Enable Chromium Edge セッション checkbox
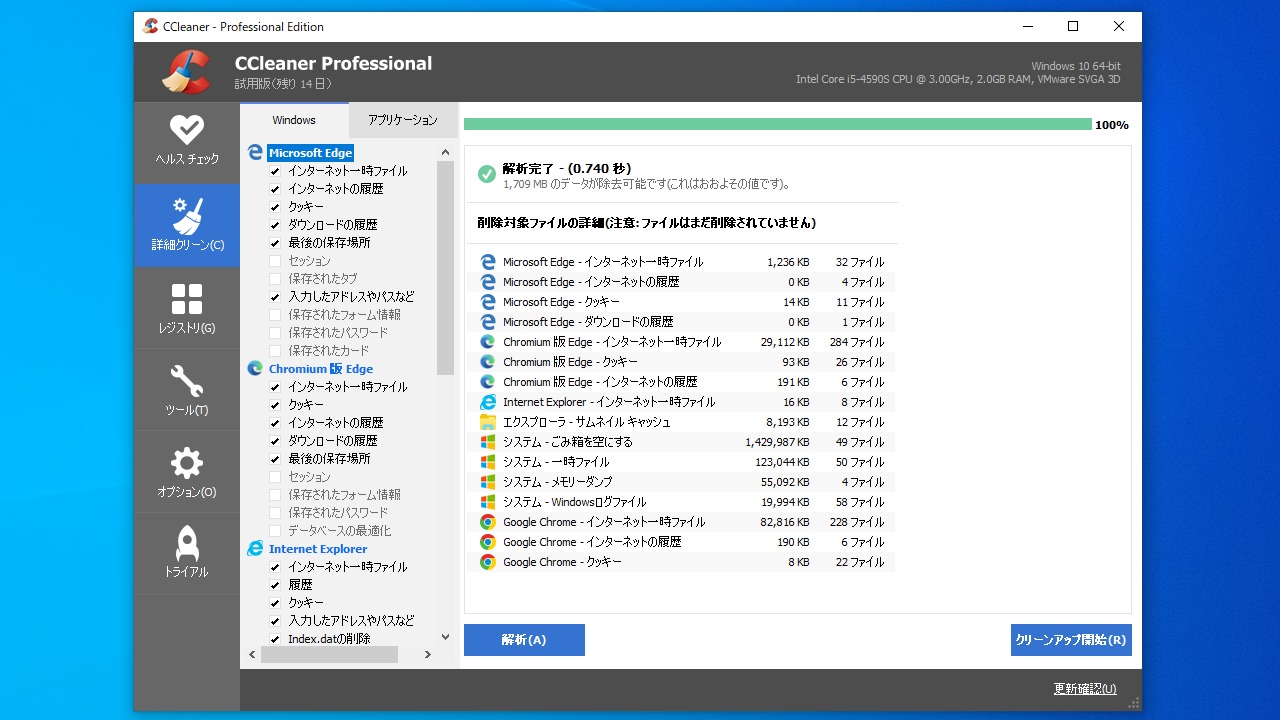 (276, 477)
